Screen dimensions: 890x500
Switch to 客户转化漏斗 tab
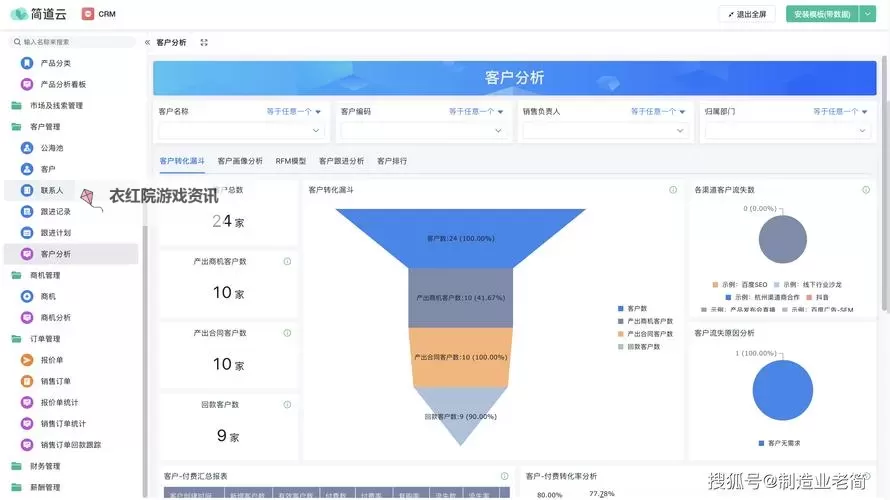(182, 161)
